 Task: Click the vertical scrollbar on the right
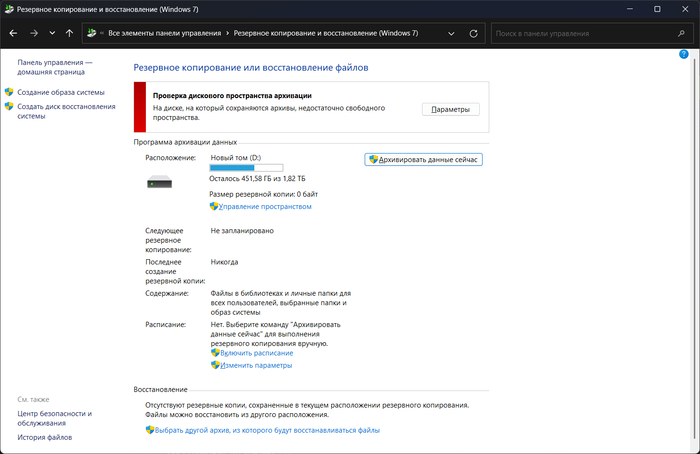tap(694, 249)
